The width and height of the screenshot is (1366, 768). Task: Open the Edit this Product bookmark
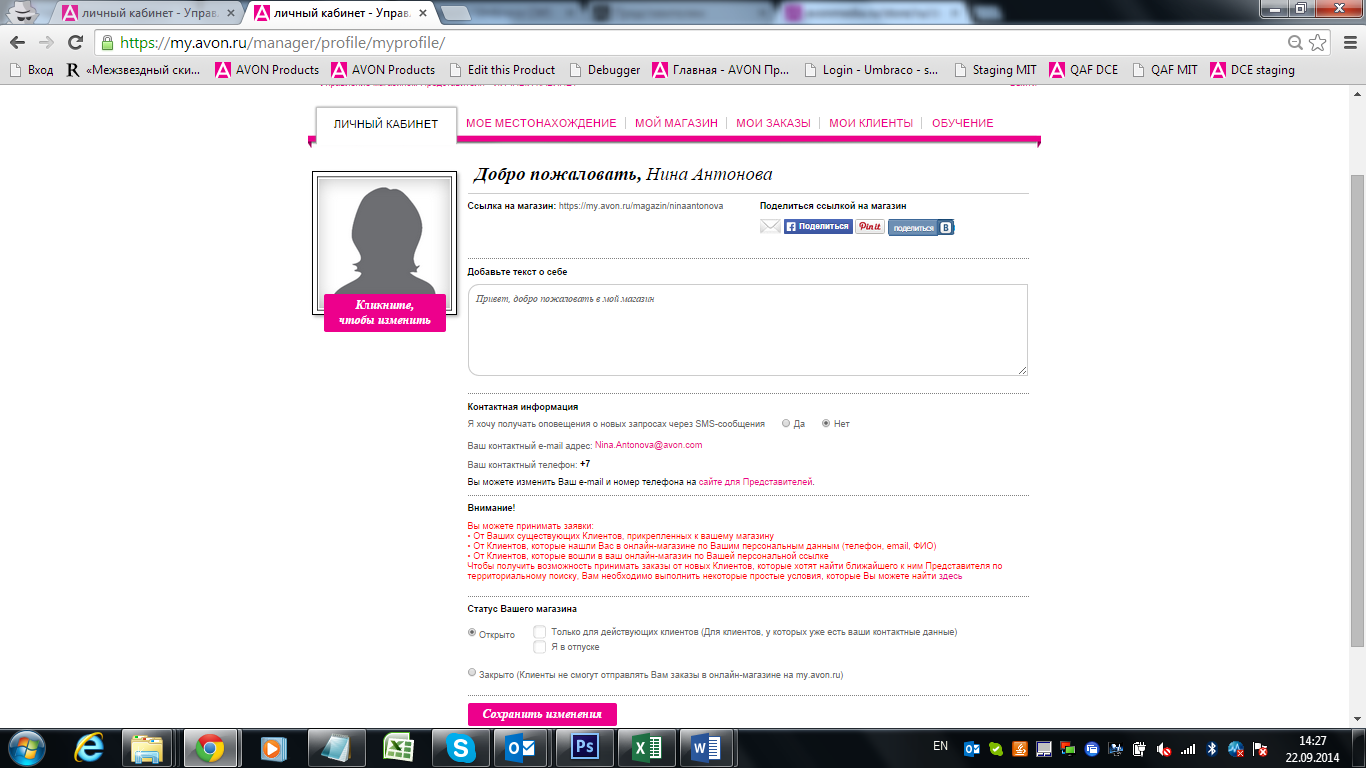[x=502, y=70]
